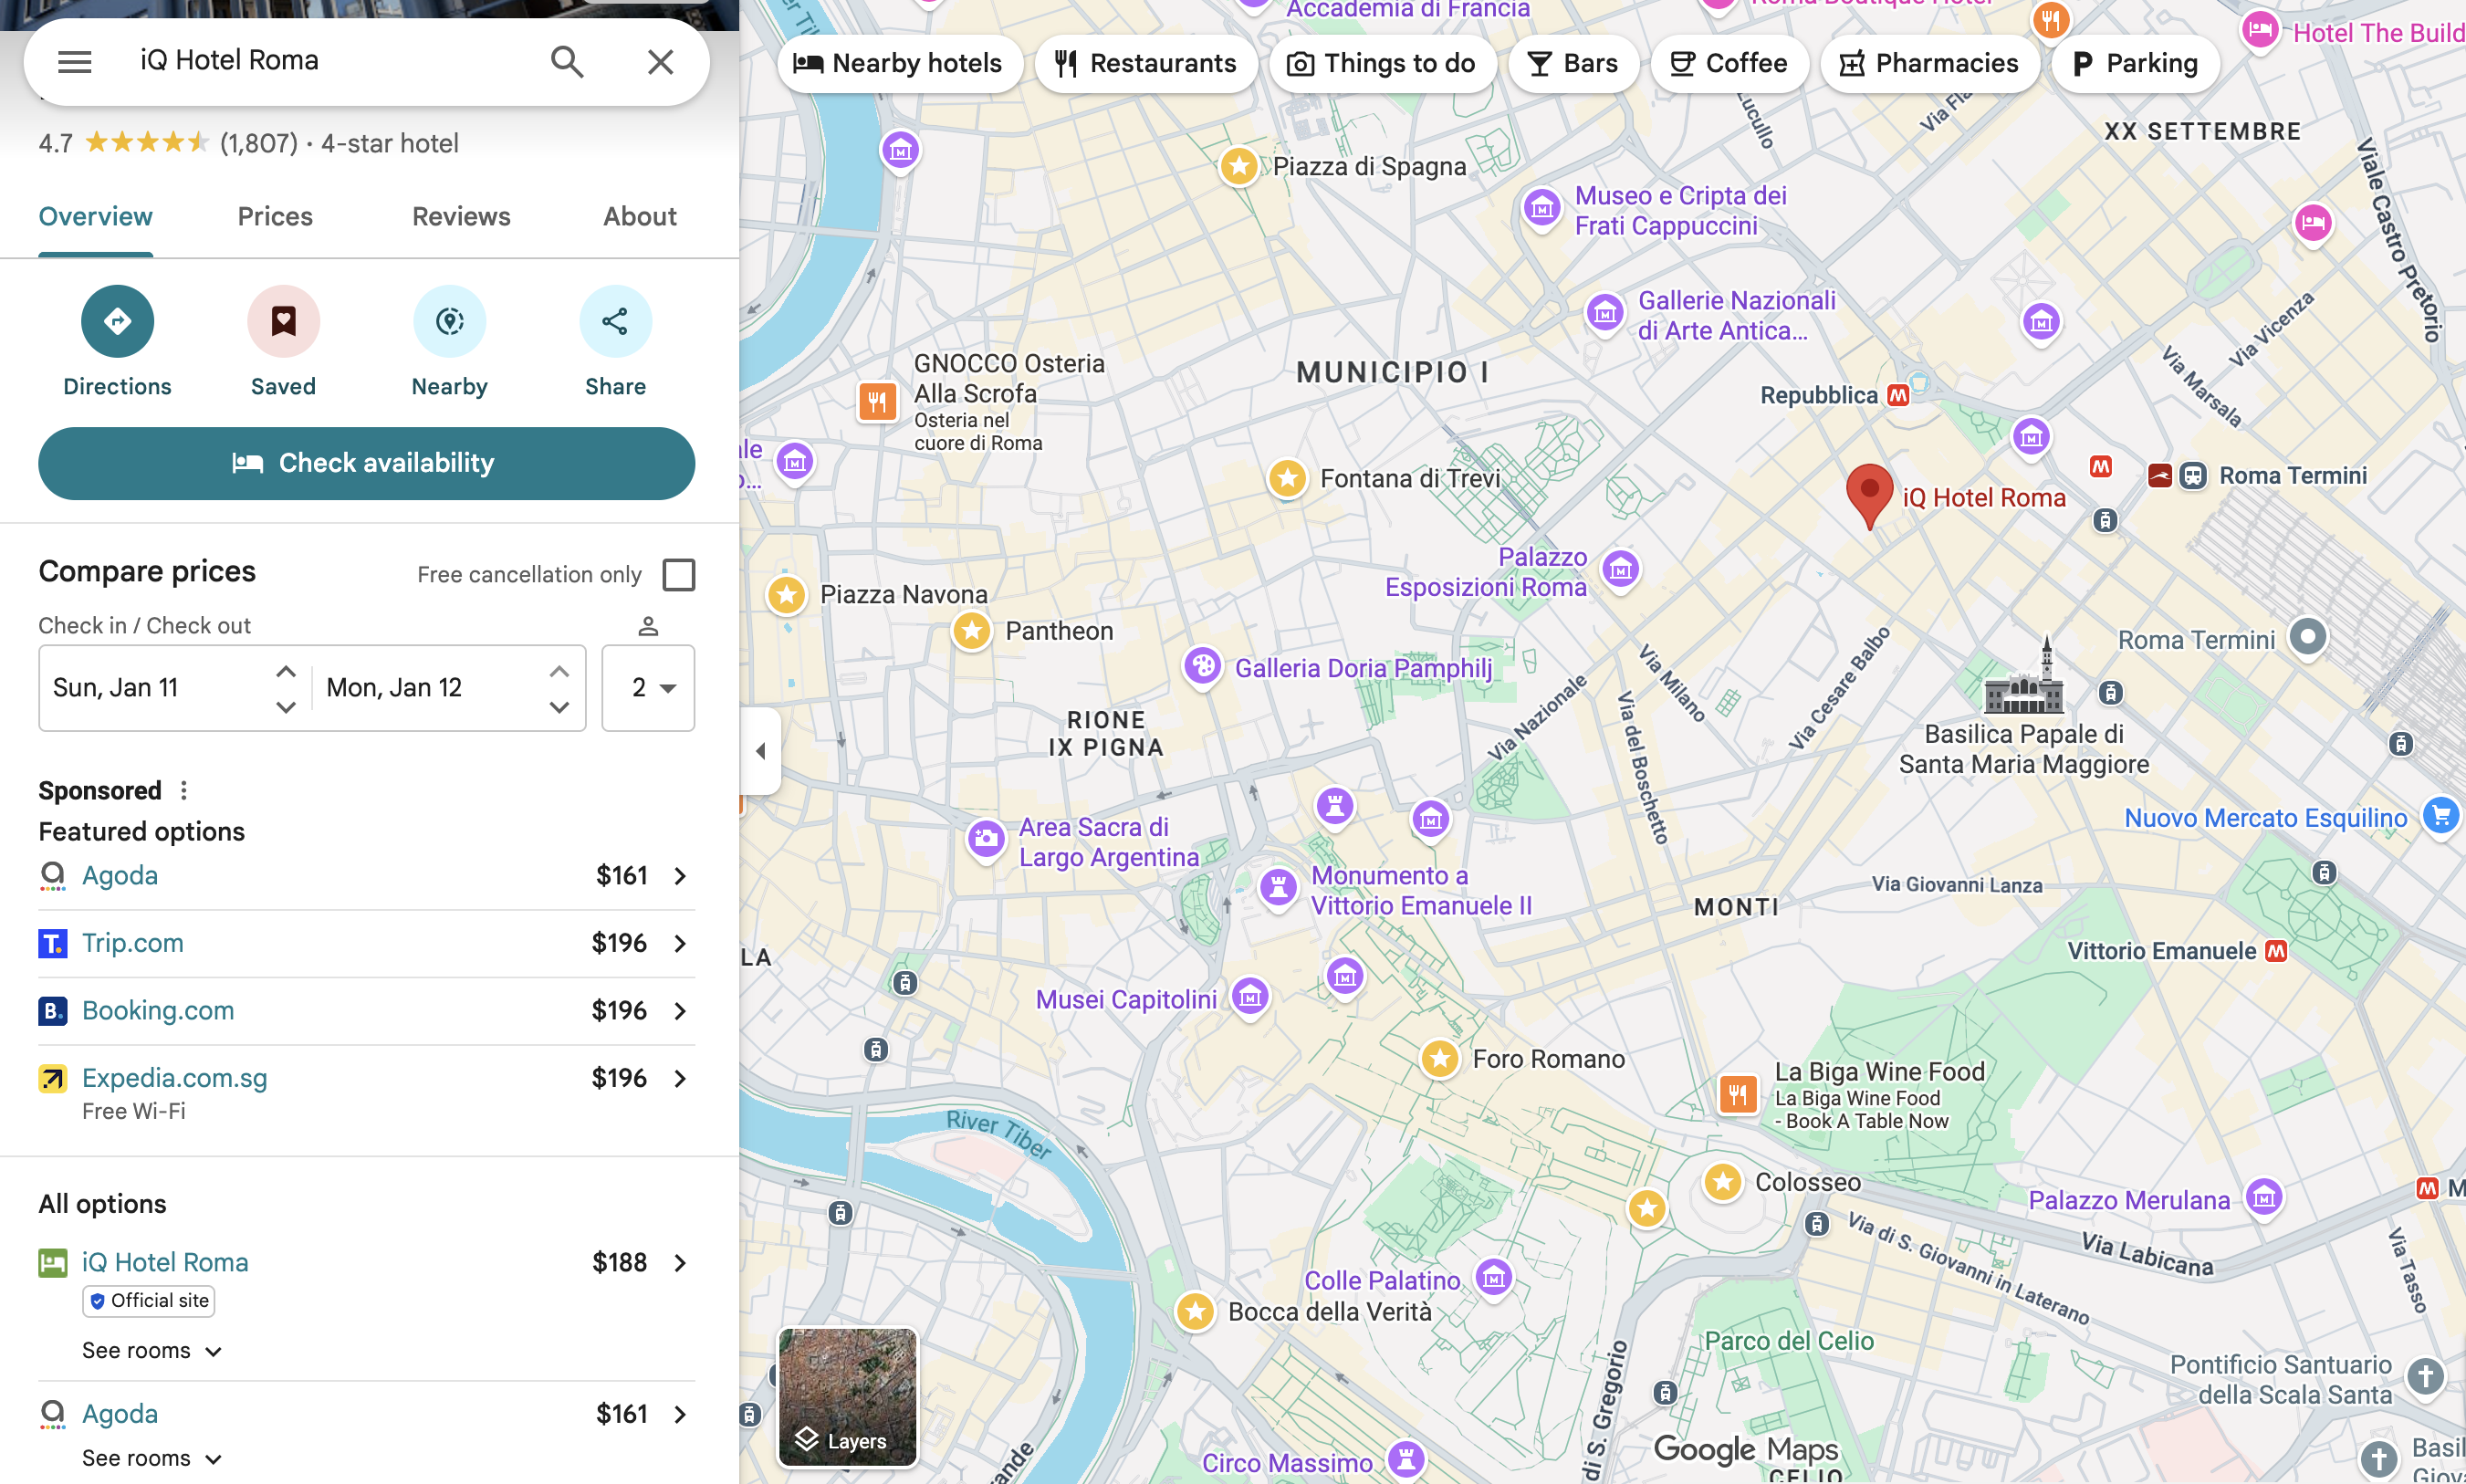
Task: Open the Booking.com price link
Action: tap(157, 1010)
